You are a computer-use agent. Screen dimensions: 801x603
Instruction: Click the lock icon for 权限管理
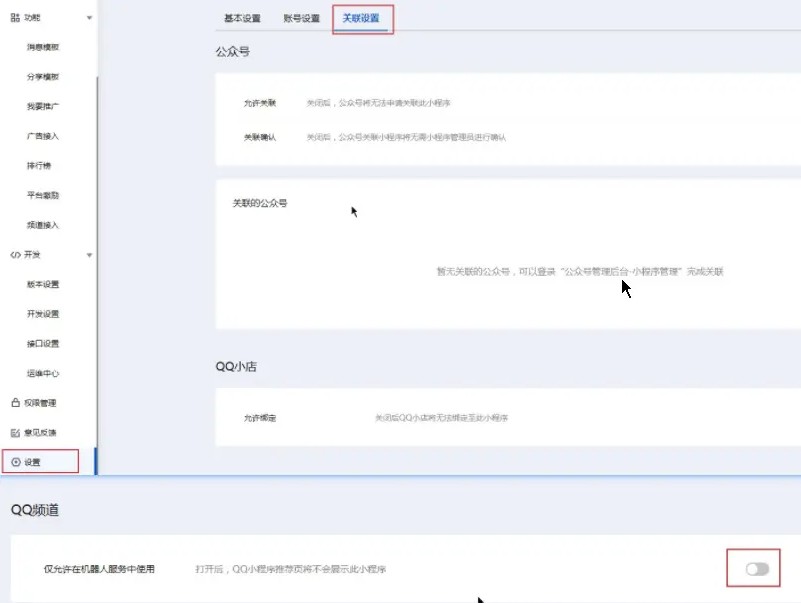(15, 403)
